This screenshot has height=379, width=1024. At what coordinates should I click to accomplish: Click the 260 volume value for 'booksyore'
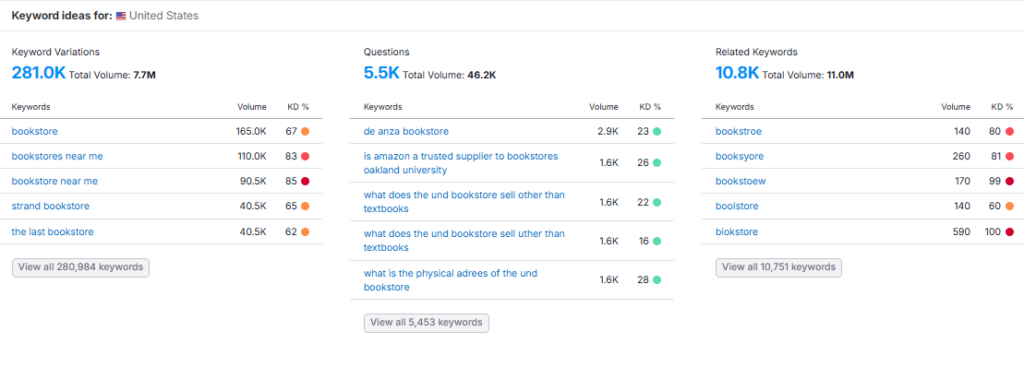[x=962, y=156]
